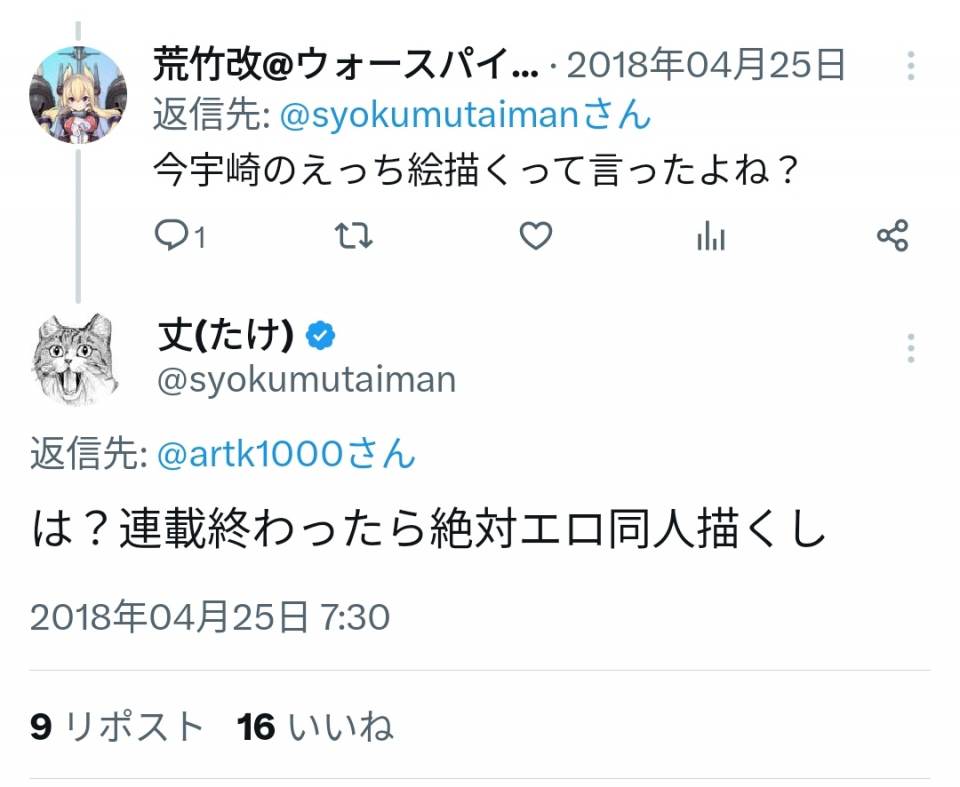960x787 pixels.
Task: Open the more options menu for 丈(たけ)'s tweet
Action: pos(910,348)
